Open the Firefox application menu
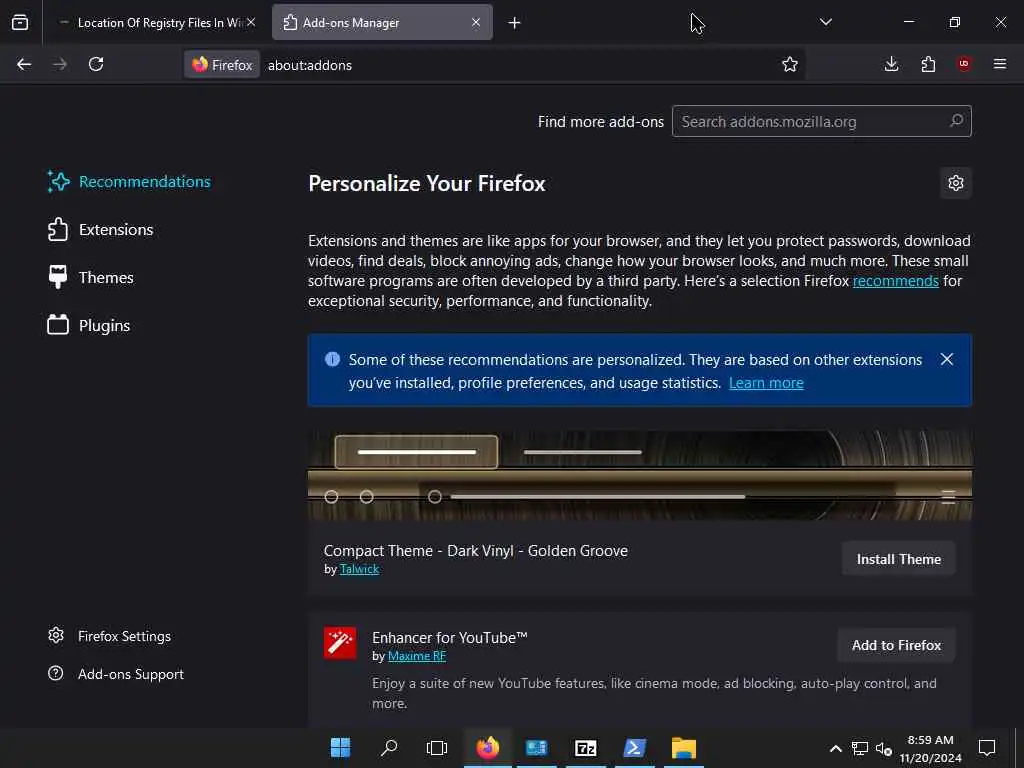The width and height of the screenshot is (1024, 768). (x=1000, y=64)
